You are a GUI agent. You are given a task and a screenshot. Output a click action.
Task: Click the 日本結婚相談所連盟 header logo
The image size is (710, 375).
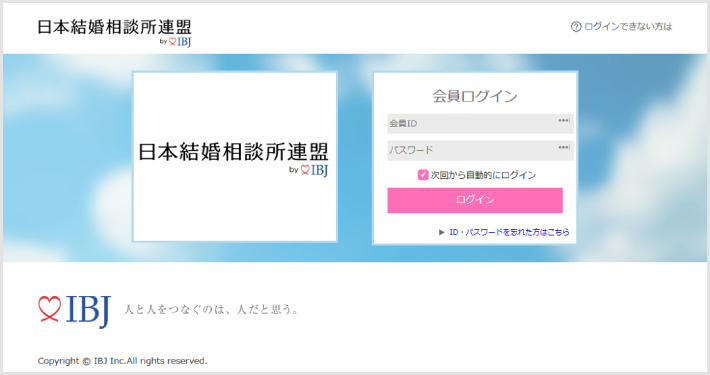(114, 33)
